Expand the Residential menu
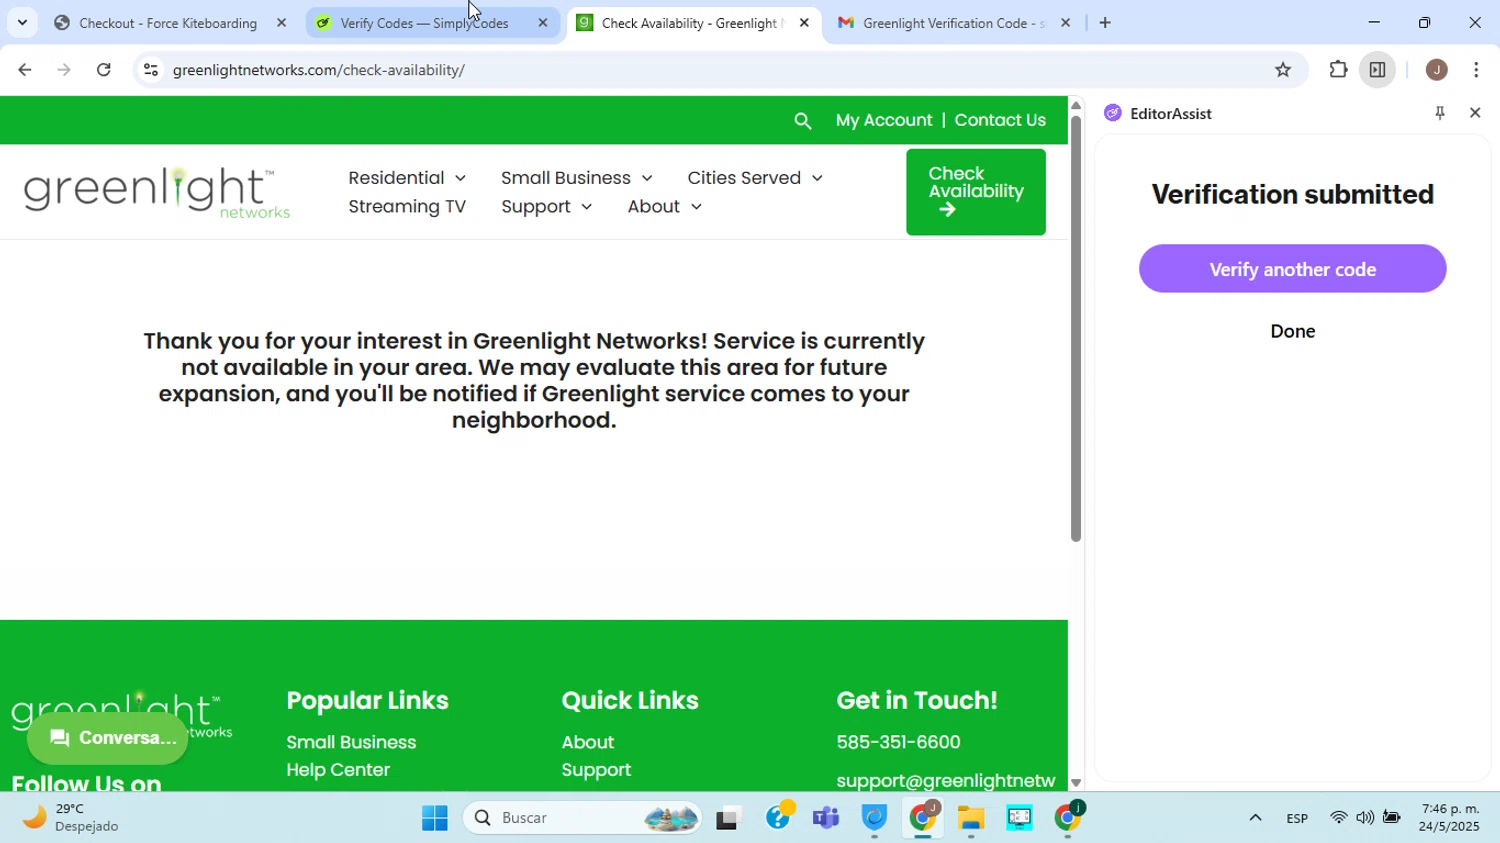The image size is (1500, 843). click(x=407, y=178)
